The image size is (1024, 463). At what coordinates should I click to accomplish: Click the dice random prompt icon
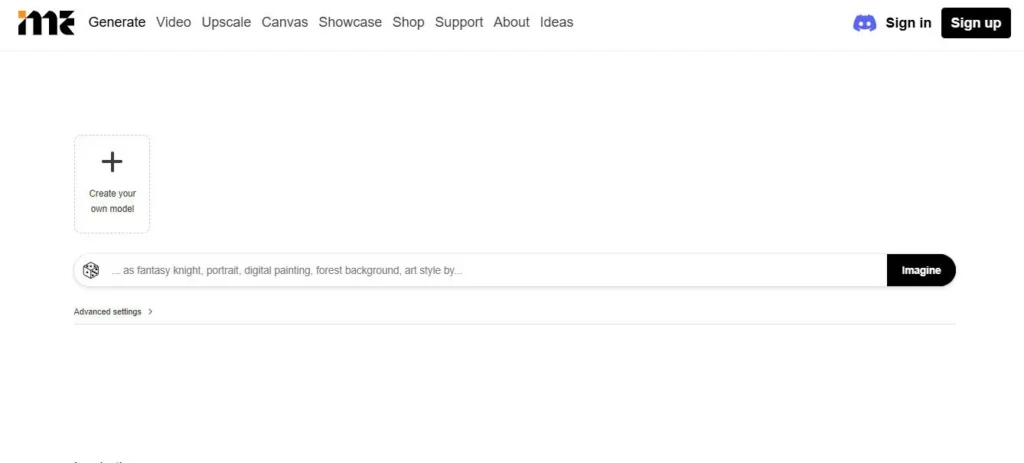point(91,270)
